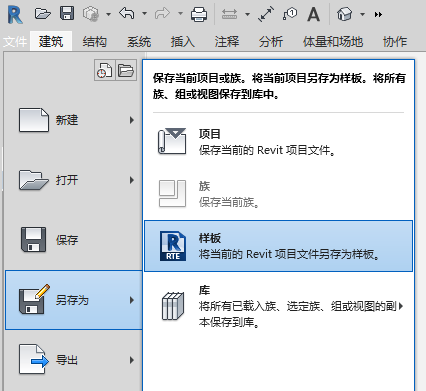Switch to the 插入 ribbon tab

click(183, 42)
